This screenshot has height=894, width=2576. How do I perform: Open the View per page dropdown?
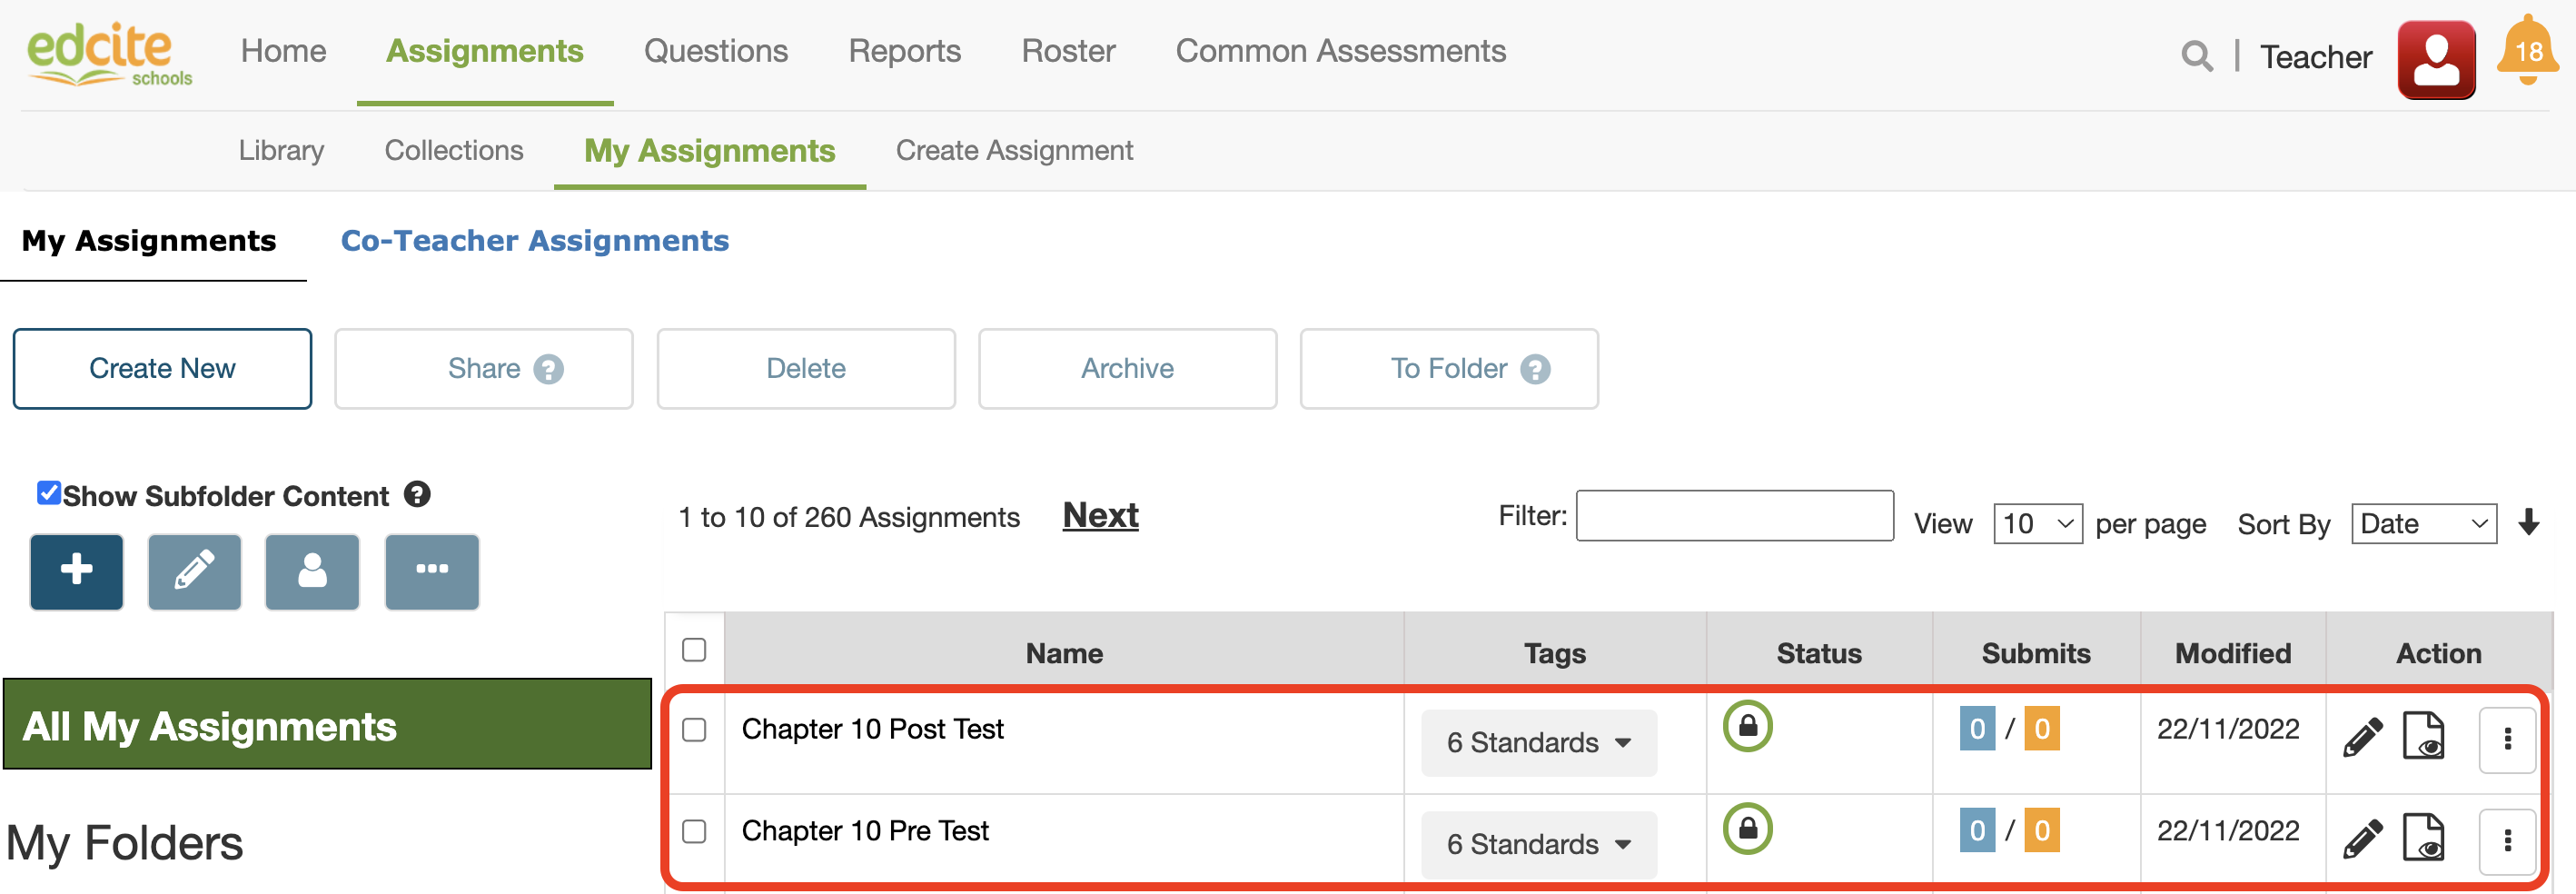click(2037, 524)
